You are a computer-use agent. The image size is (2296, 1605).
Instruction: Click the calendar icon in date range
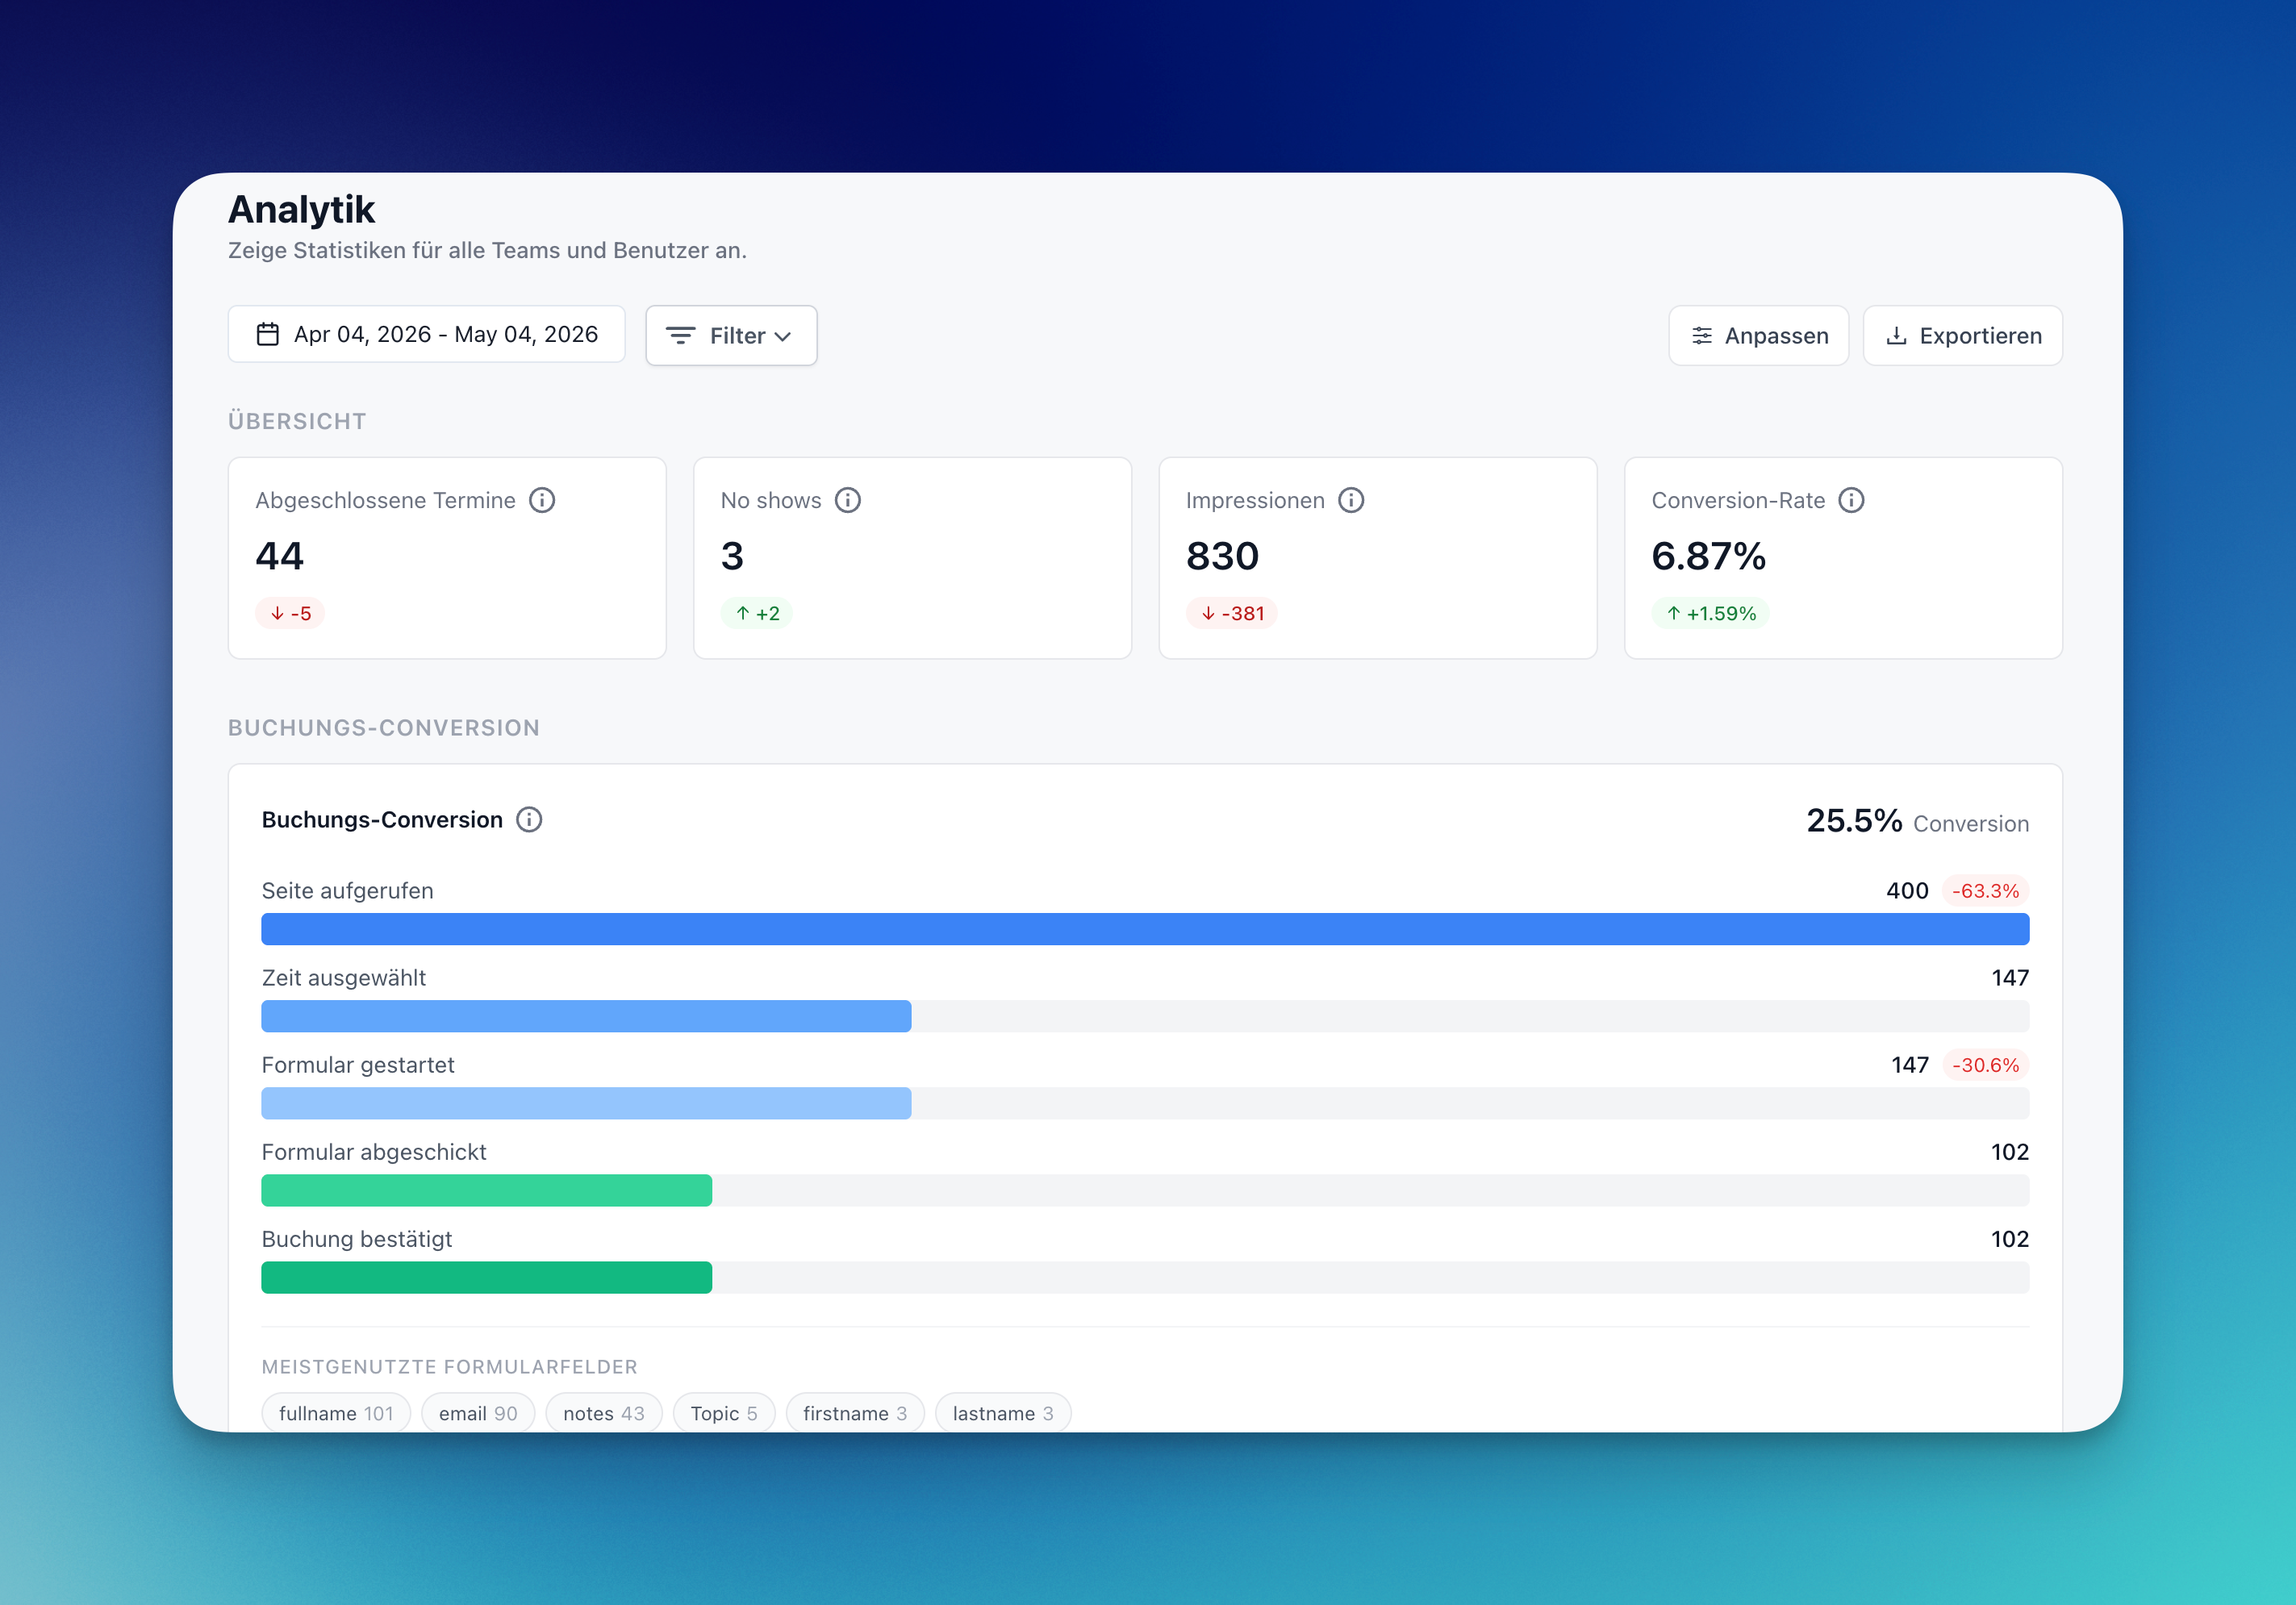click(267, 334)
